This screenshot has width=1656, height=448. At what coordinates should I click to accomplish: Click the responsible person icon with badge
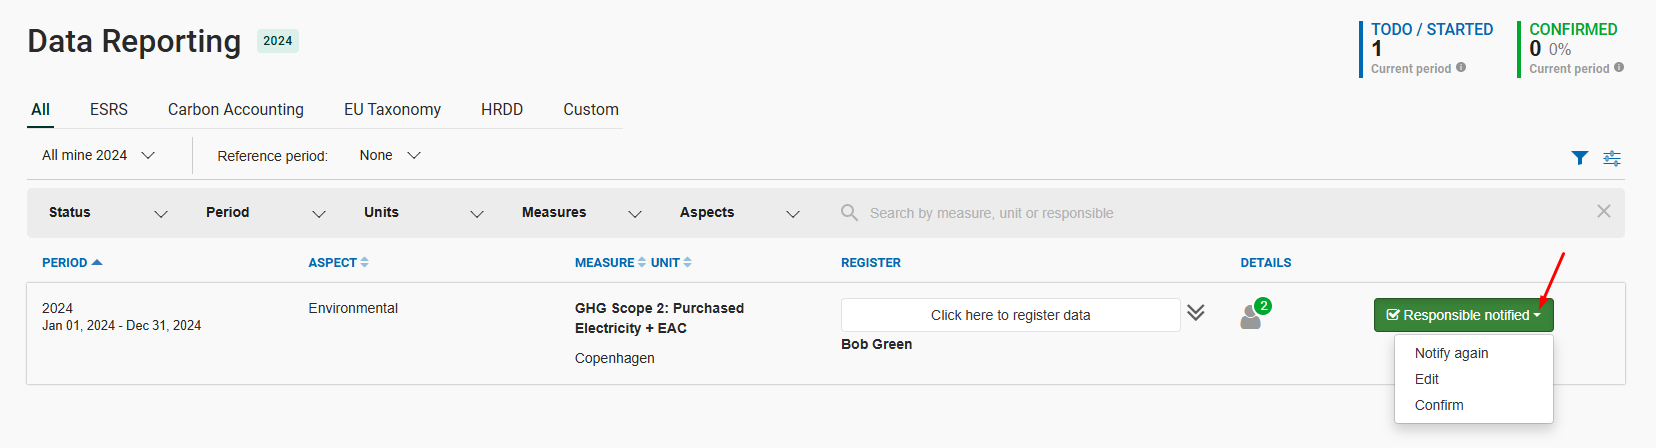click(1254, 314)
